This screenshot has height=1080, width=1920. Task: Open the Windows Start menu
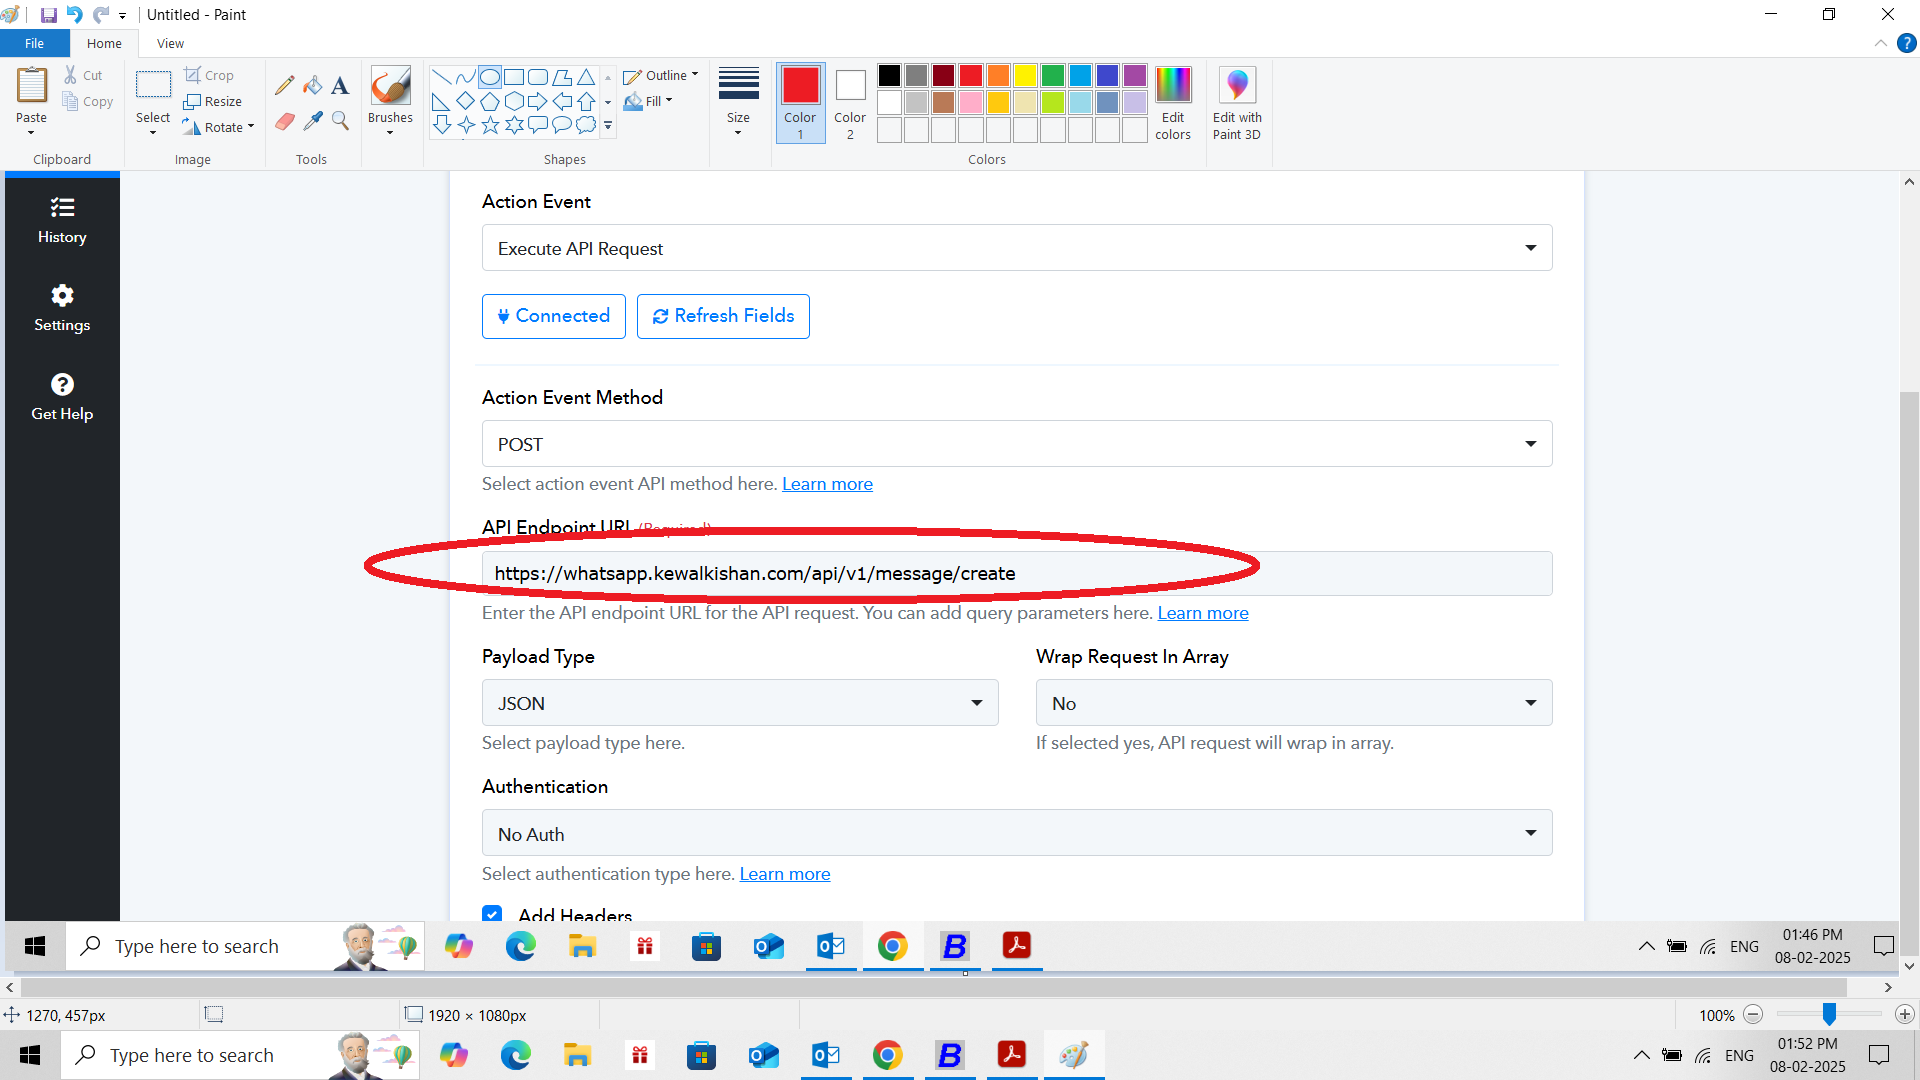pos(30,1055)
